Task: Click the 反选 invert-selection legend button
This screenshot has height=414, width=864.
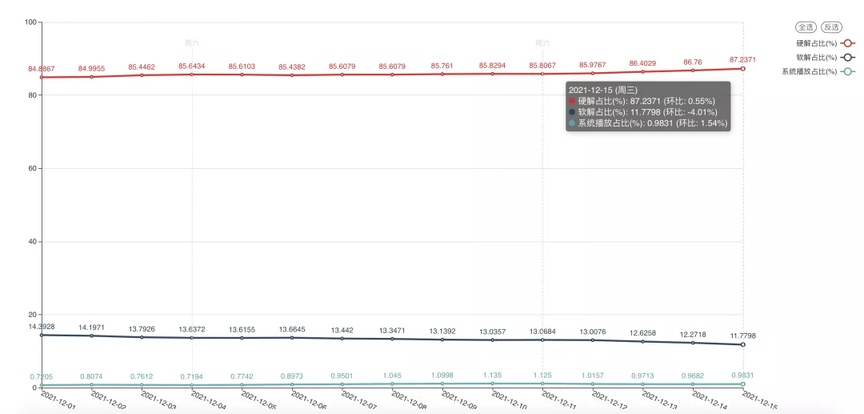Action: pyautogui.click(x=831, y=27)
